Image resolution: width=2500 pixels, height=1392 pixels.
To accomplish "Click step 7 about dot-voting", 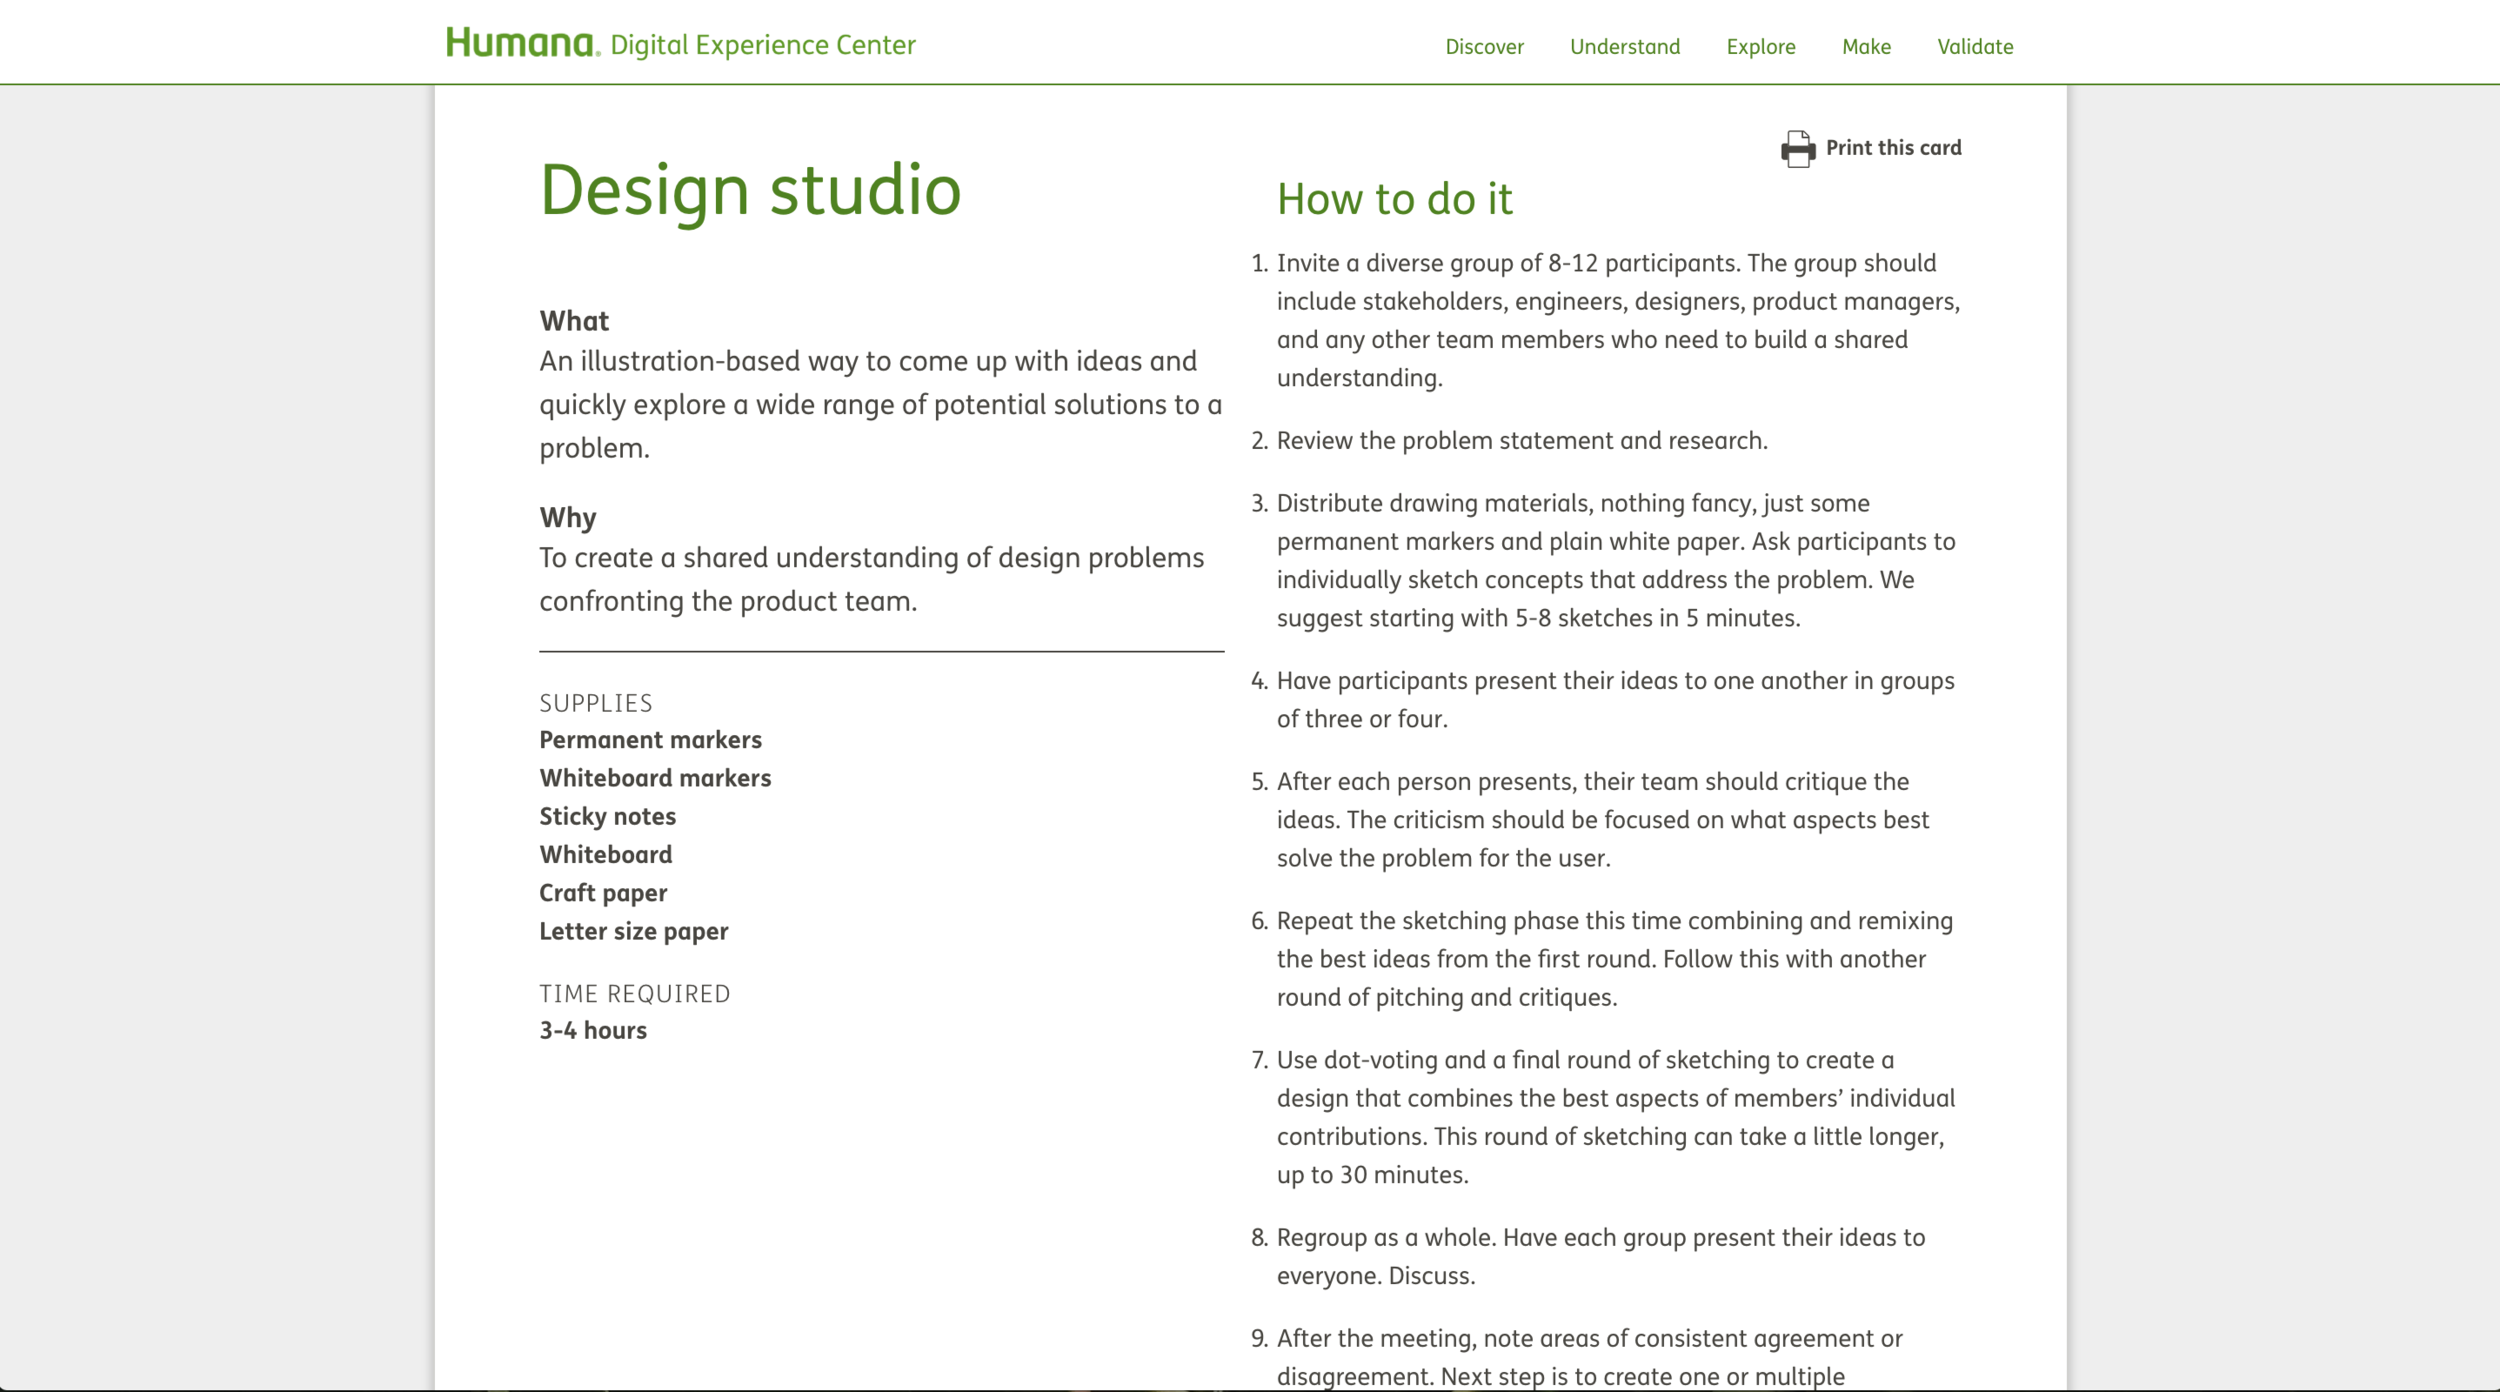I will [1604, 1117].
